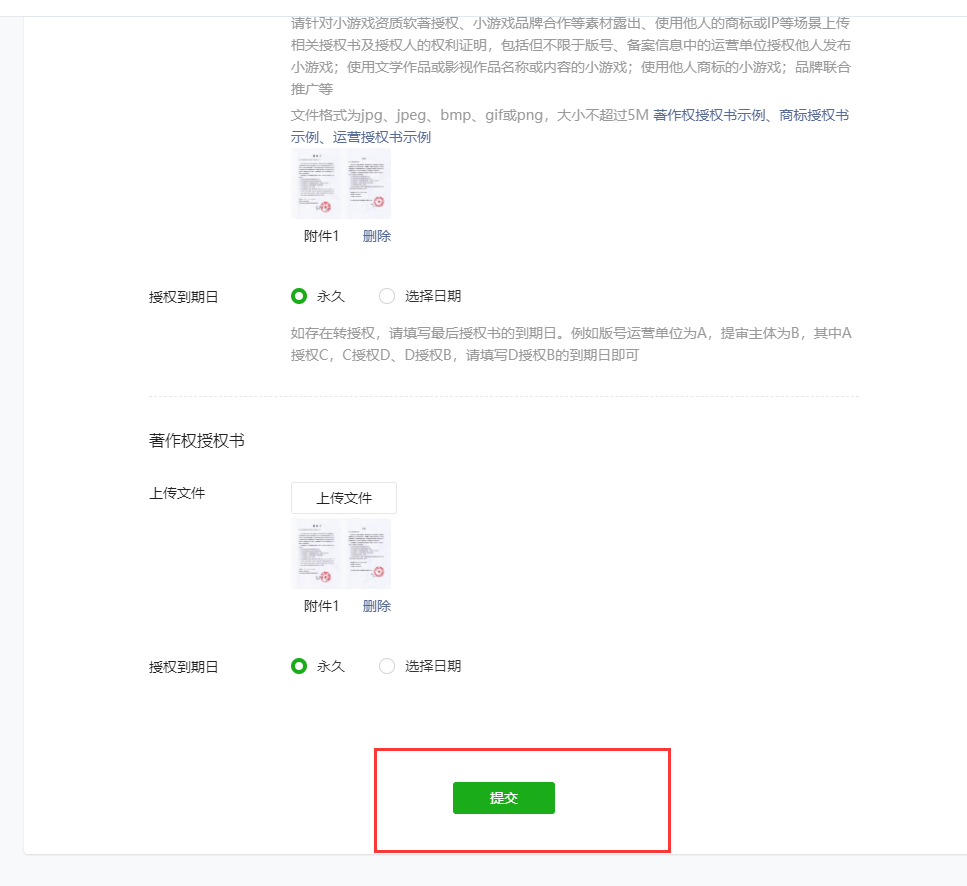Preview first page thumbnail under 著作权授权书
Screen dimensions: 967x886
tap(315, 554)
